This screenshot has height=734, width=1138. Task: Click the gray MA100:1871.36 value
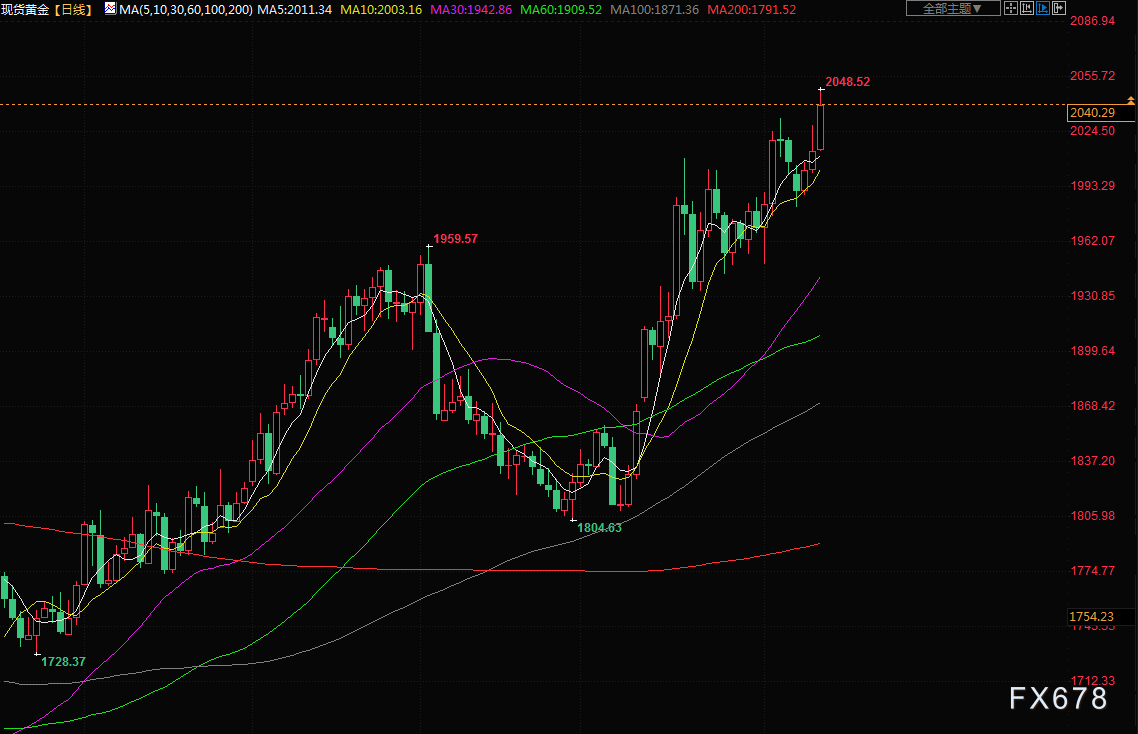[x=655, y=9]
